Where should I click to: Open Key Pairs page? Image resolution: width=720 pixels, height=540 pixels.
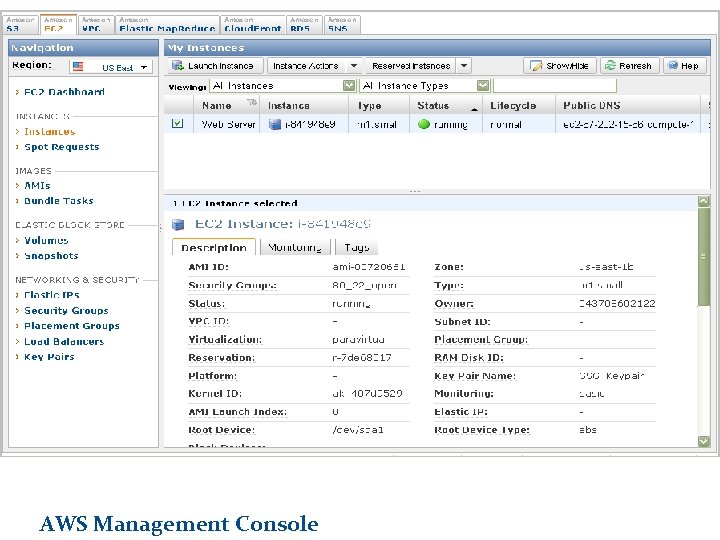click(x=49, y=357)
